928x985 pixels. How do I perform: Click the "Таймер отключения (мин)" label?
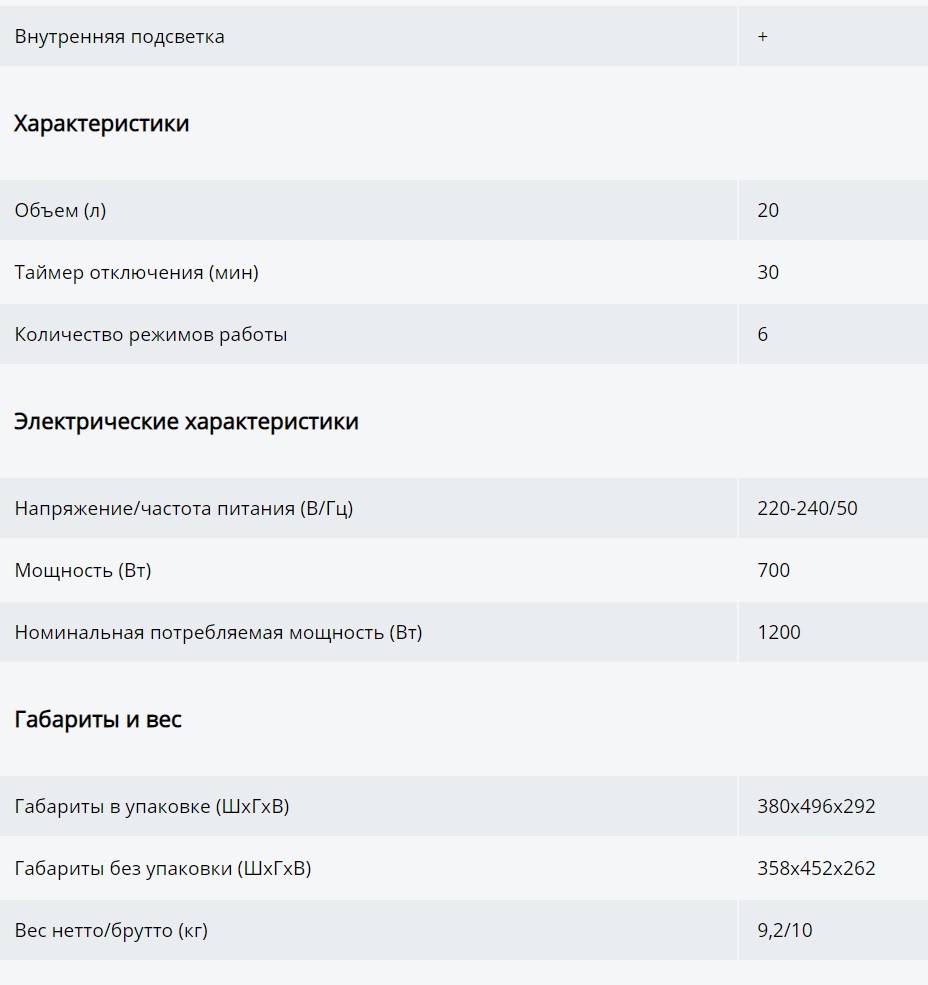coord(136,272)
